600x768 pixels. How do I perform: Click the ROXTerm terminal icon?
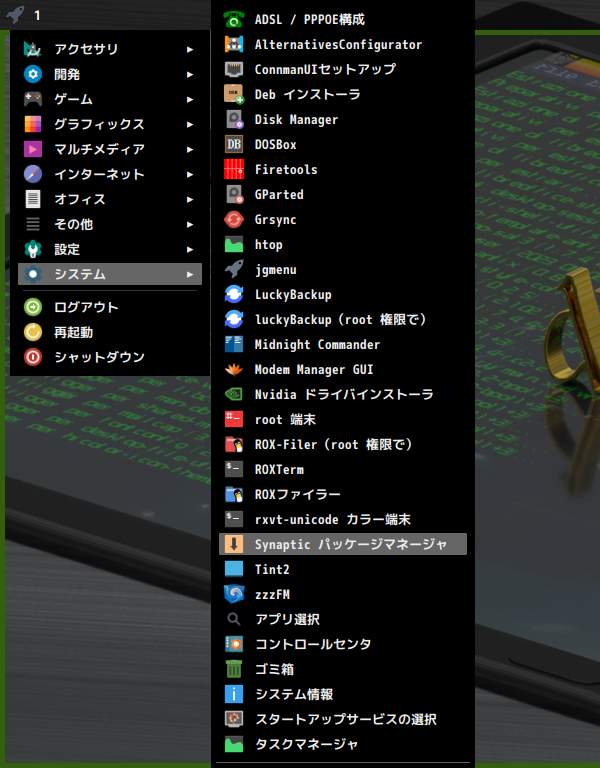click(x=234, y=469)
